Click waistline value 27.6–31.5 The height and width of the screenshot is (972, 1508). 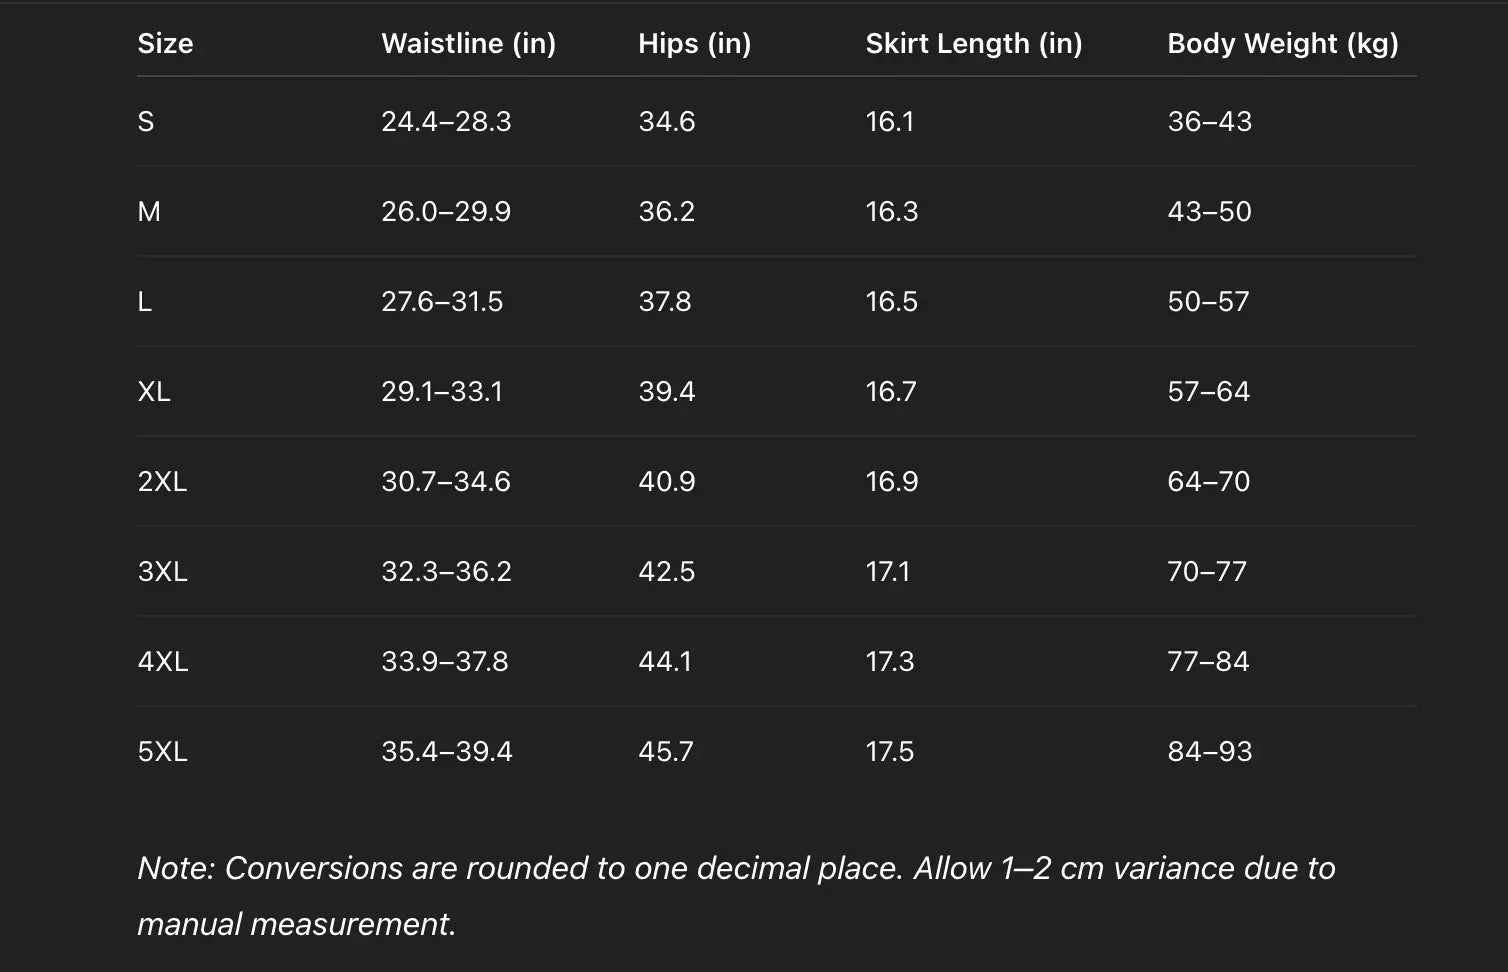click(x=442, y=302)
